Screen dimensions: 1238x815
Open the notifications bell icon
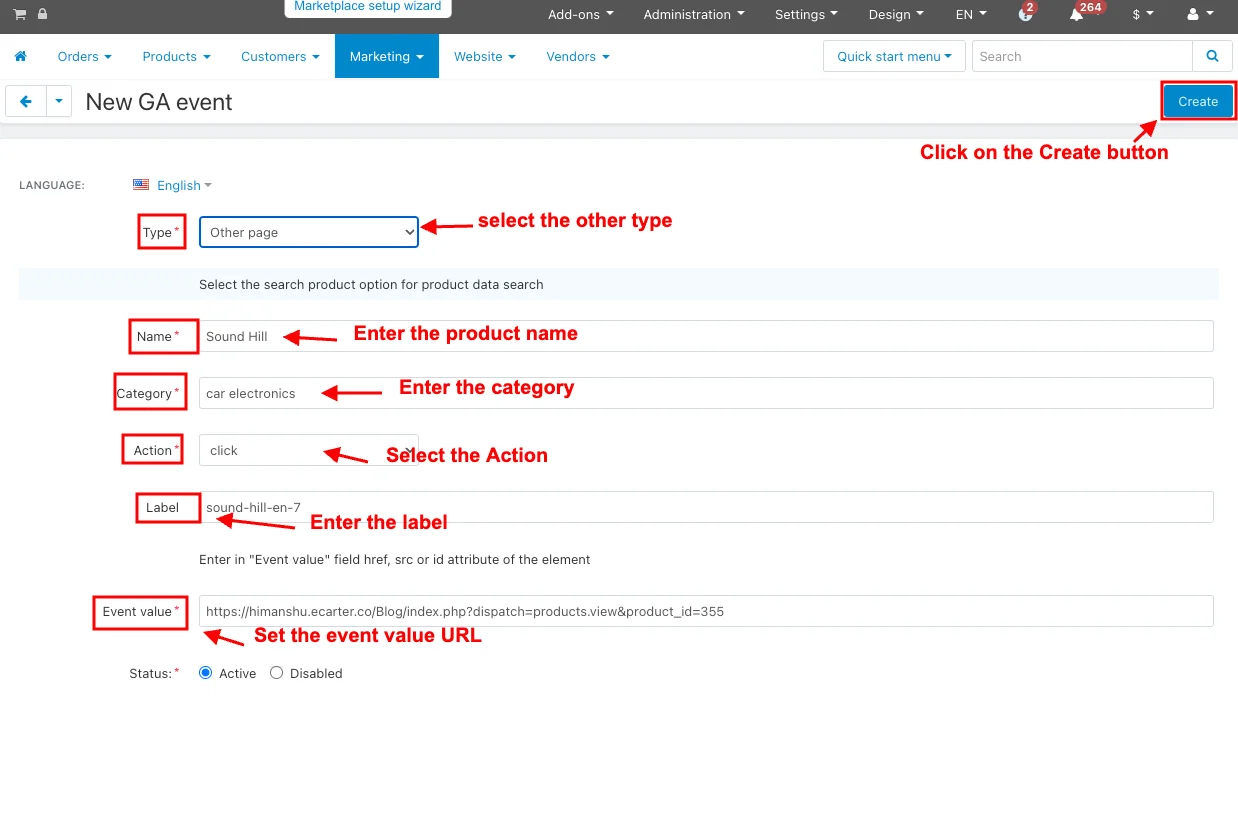point(1077,15)
